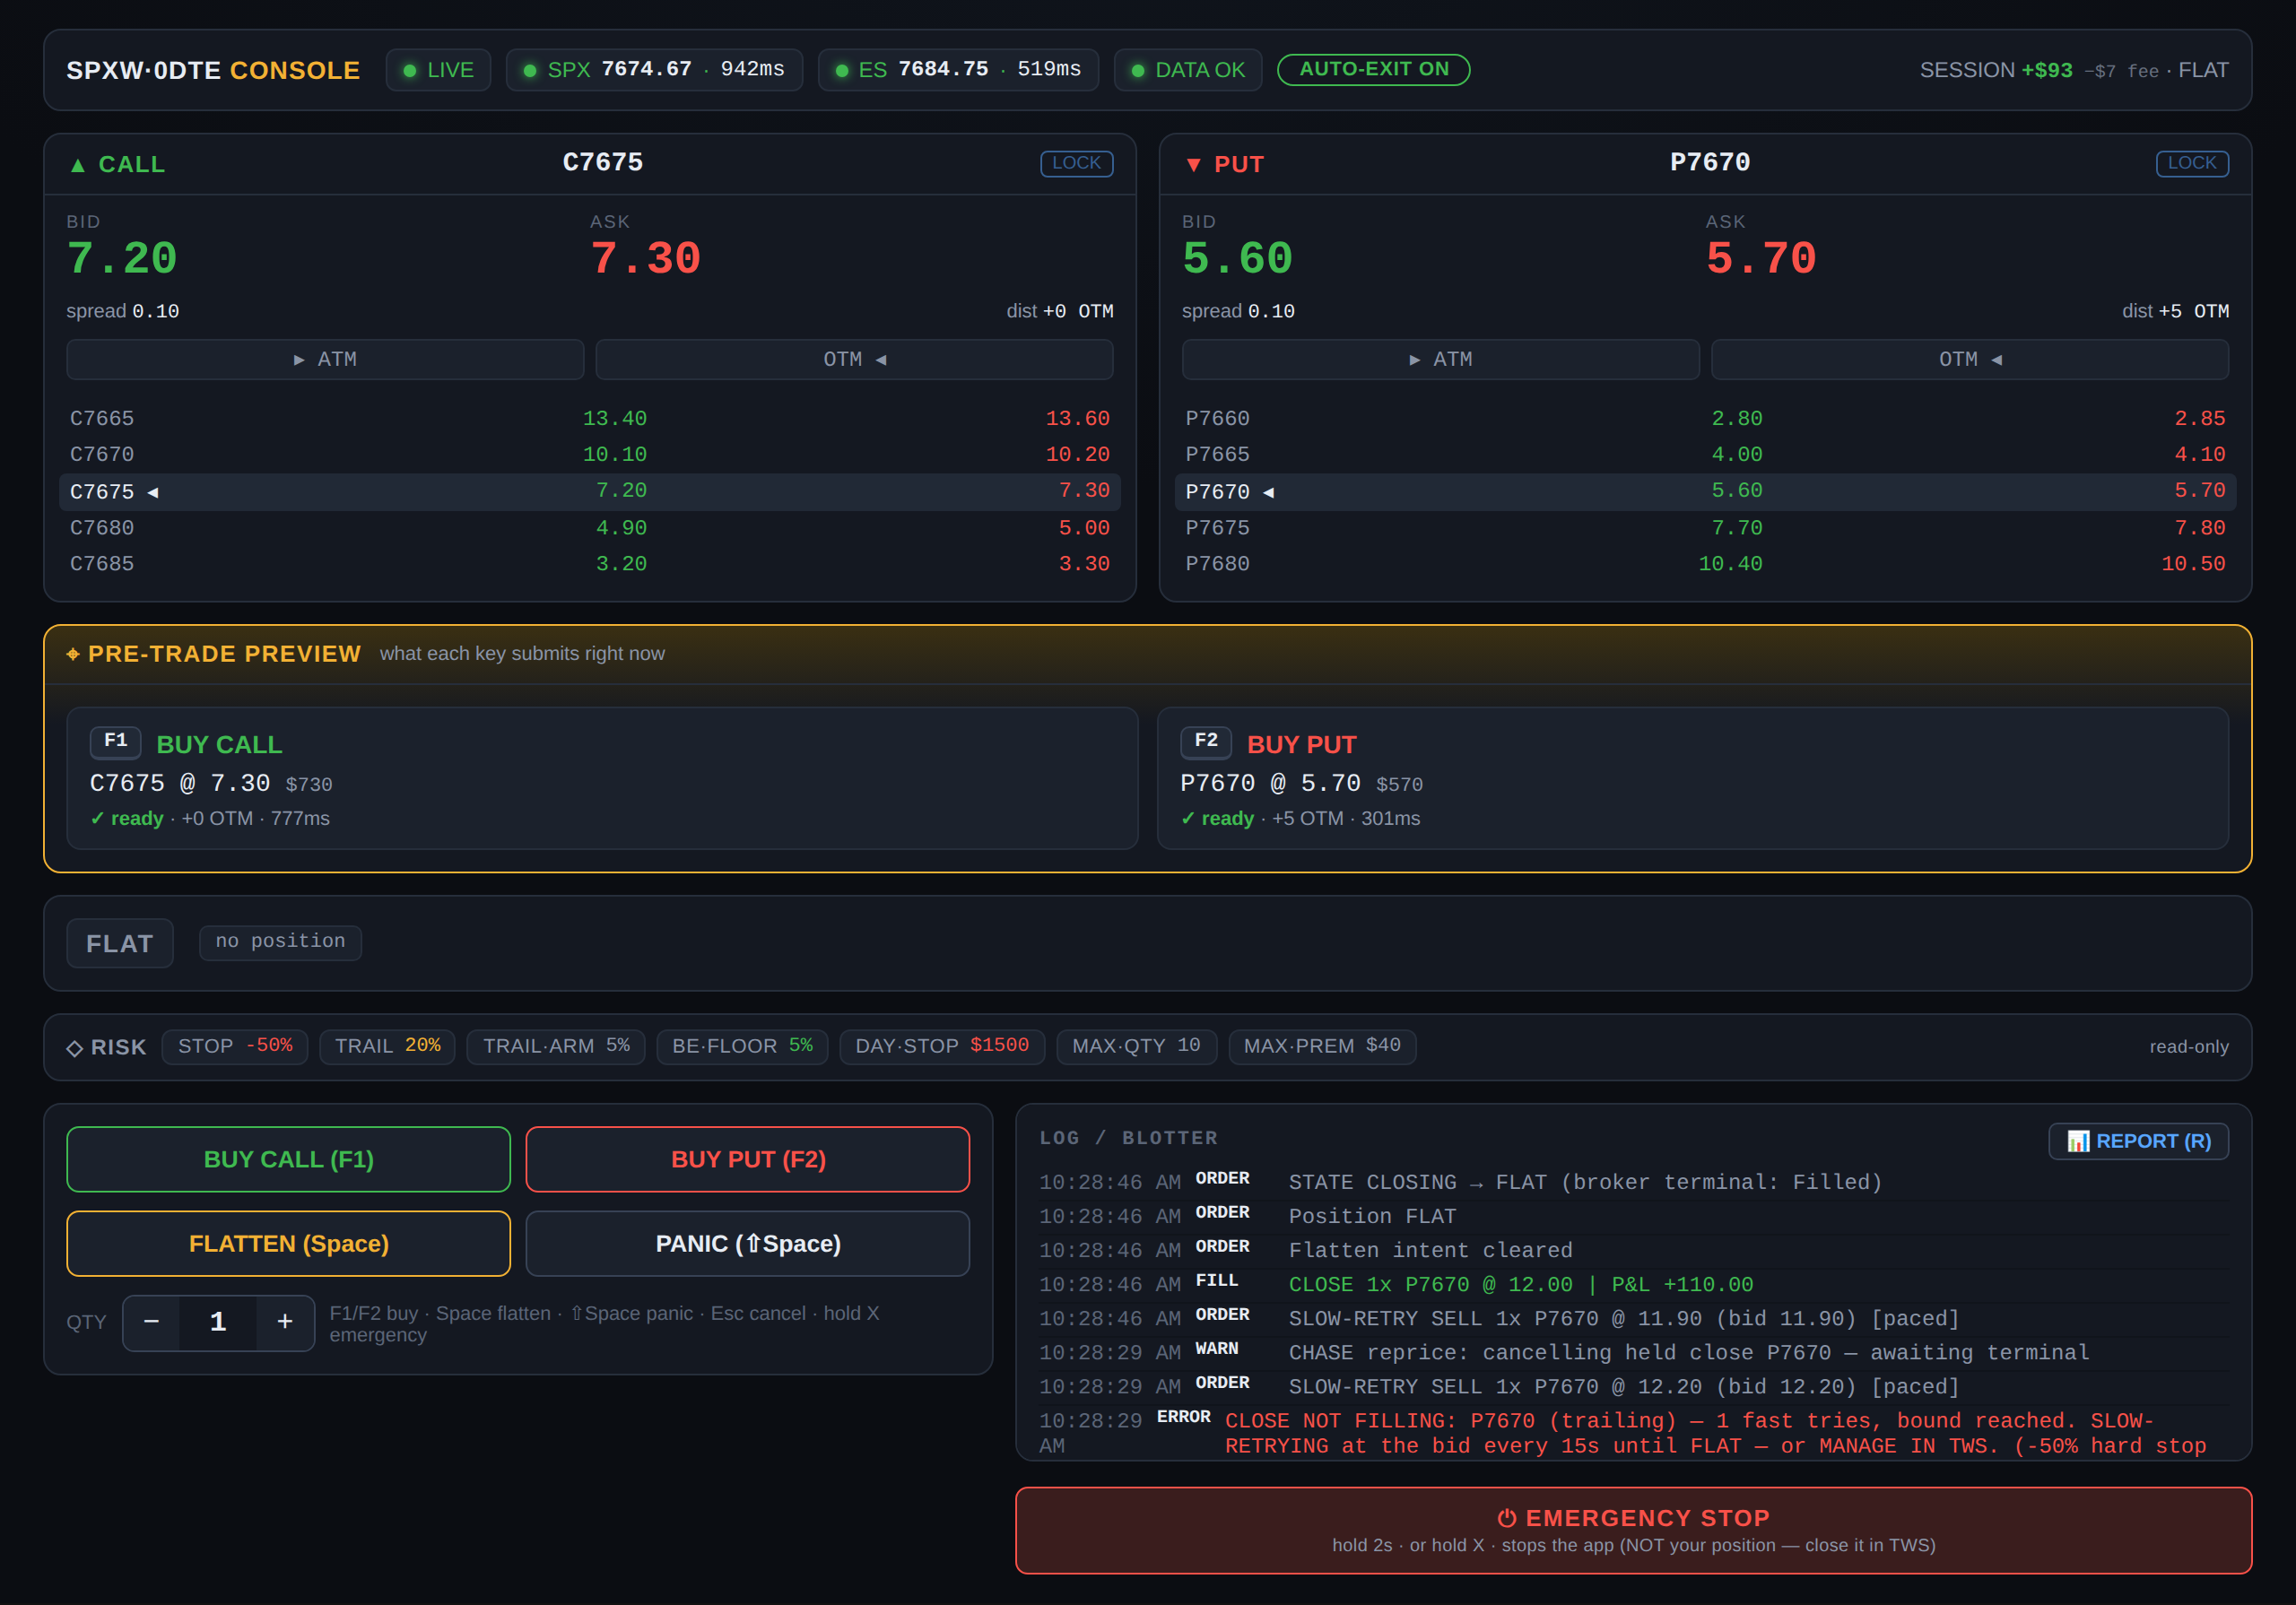Click the call BID 7.20 price
The width and height of the screenshot is (2296, 1605).
point(122,259)
